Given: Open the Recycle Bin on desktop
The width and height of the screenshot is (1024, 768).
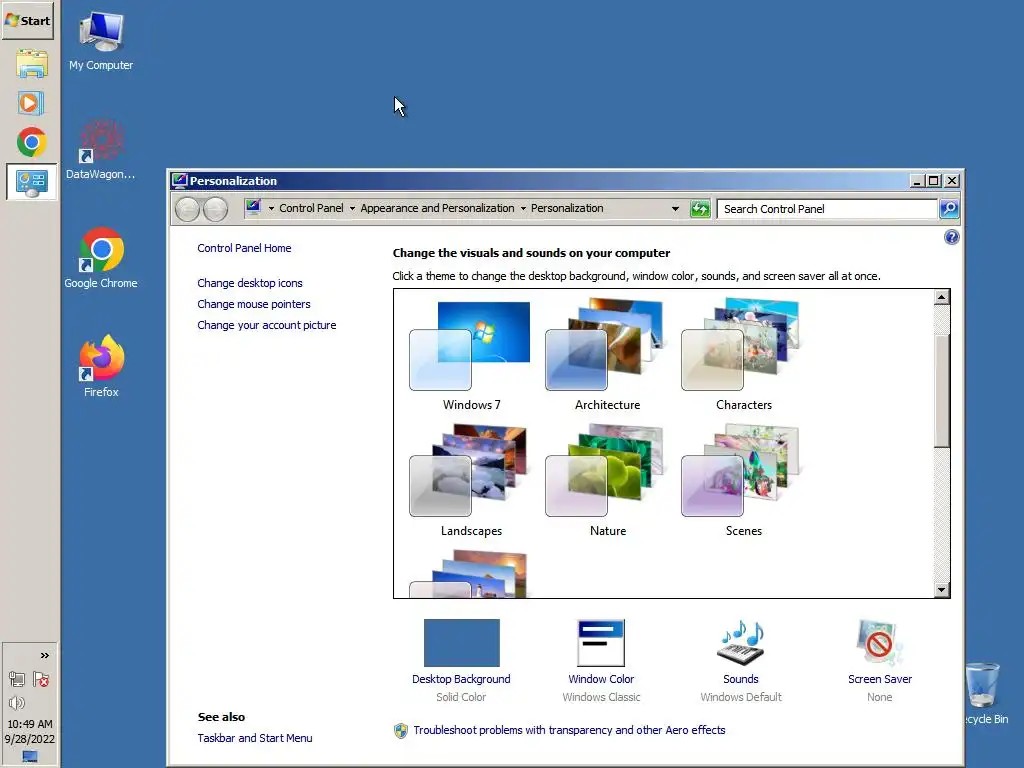Looking at the screenshot, I should (x=985, y=694).
